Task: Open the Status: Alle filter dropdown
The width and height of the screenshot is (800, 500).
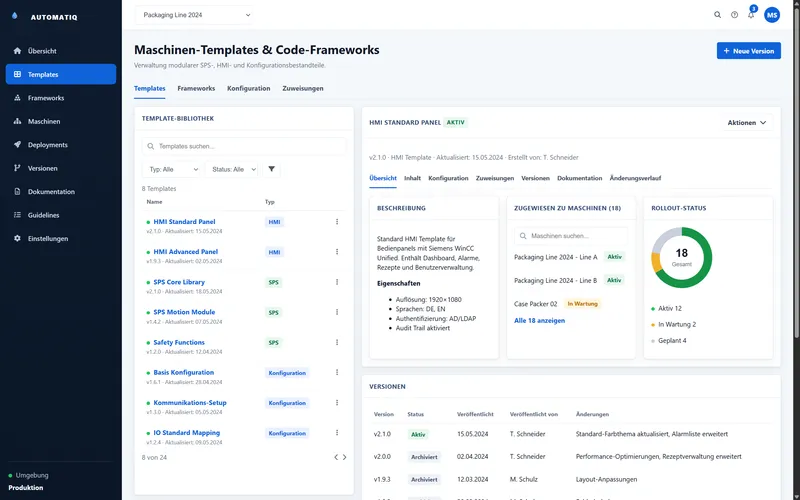Action: [233, 169]
